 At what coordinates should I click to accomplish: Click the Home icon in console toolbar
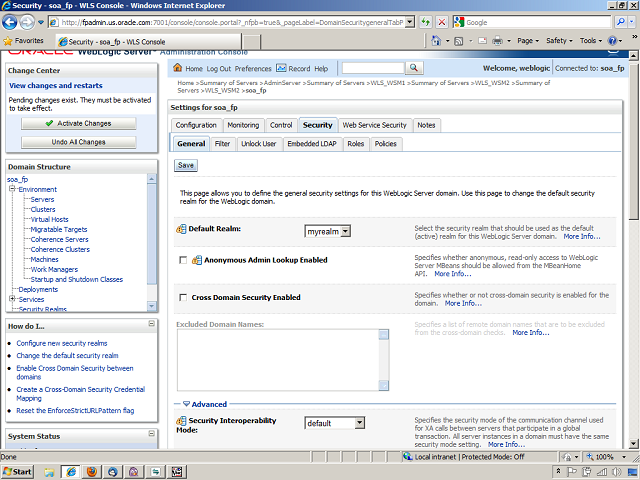tap(179, 68)
